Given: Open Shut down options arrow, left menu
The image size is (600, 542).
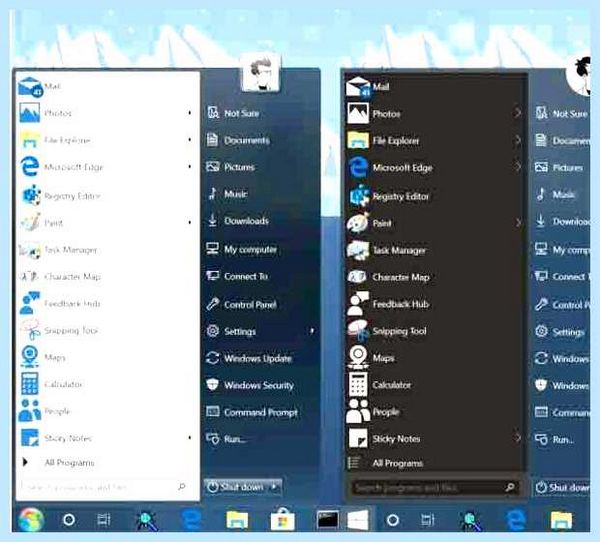Looking at the screenshot, I should point(274,487).
